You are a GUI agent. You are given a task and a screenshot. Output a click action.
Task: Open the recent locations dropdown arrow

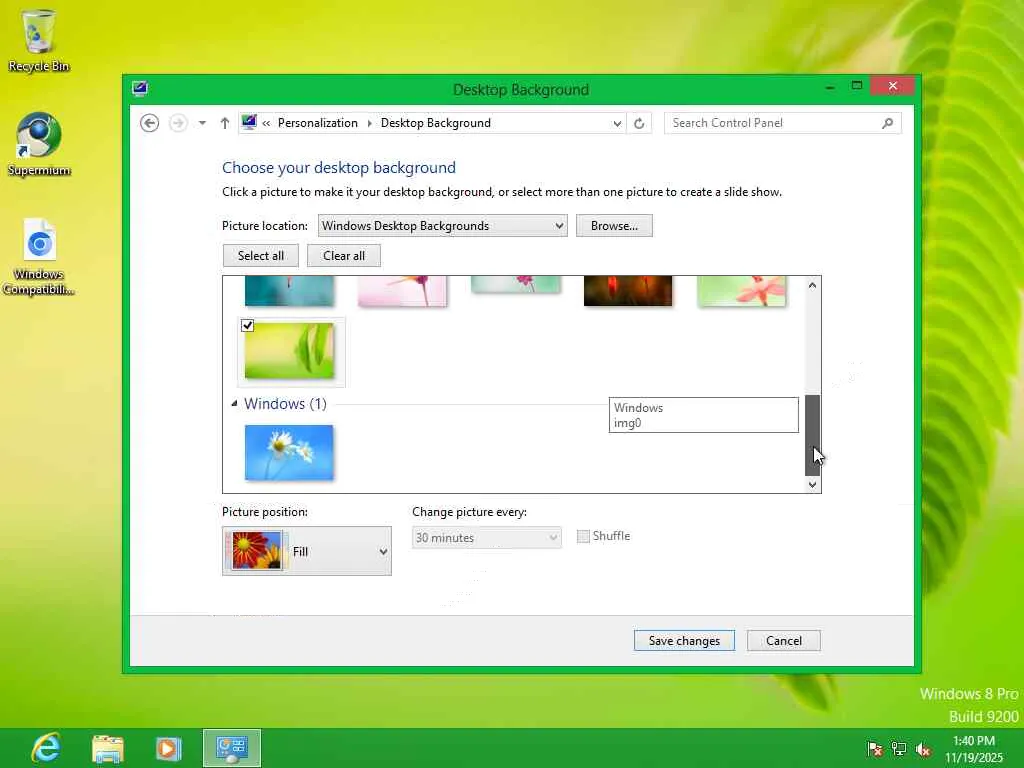(x=202, y=123)
